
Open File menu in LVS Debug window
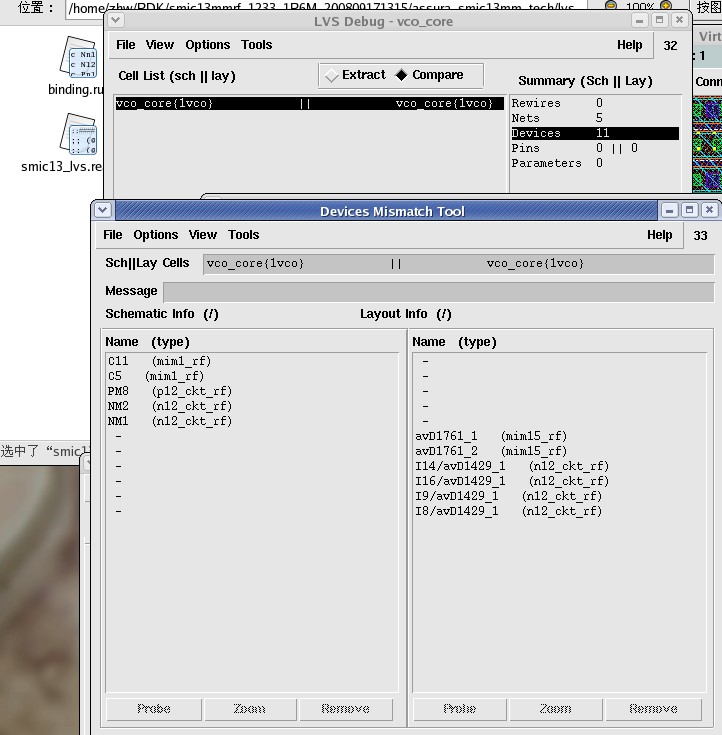[x=126, y=45]
